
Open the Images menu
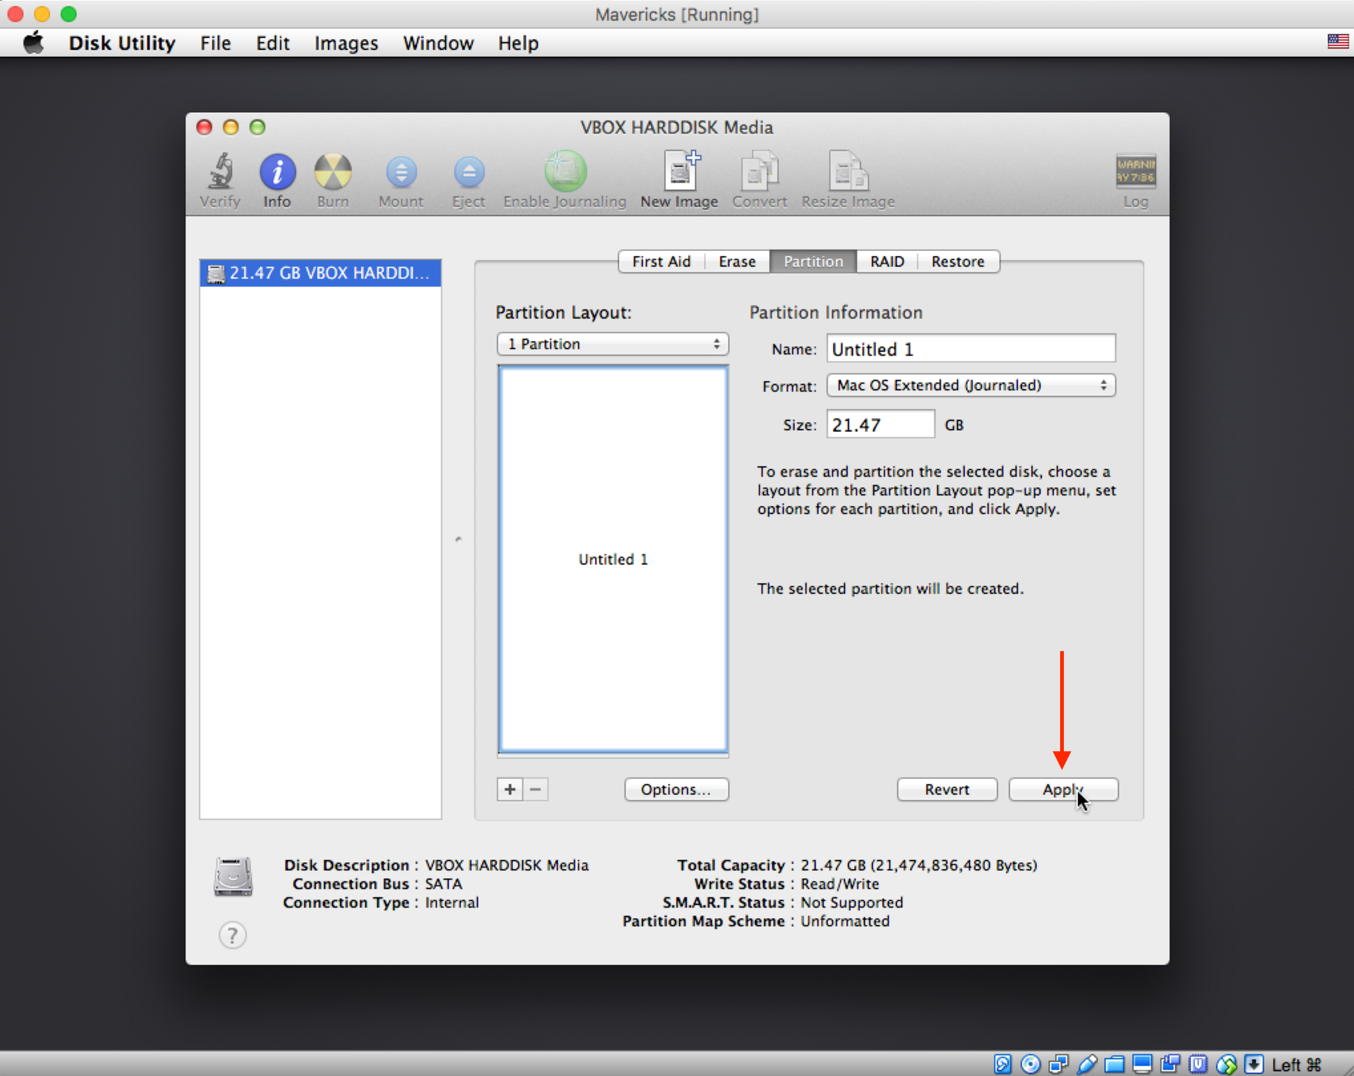[x=346, y=43]
